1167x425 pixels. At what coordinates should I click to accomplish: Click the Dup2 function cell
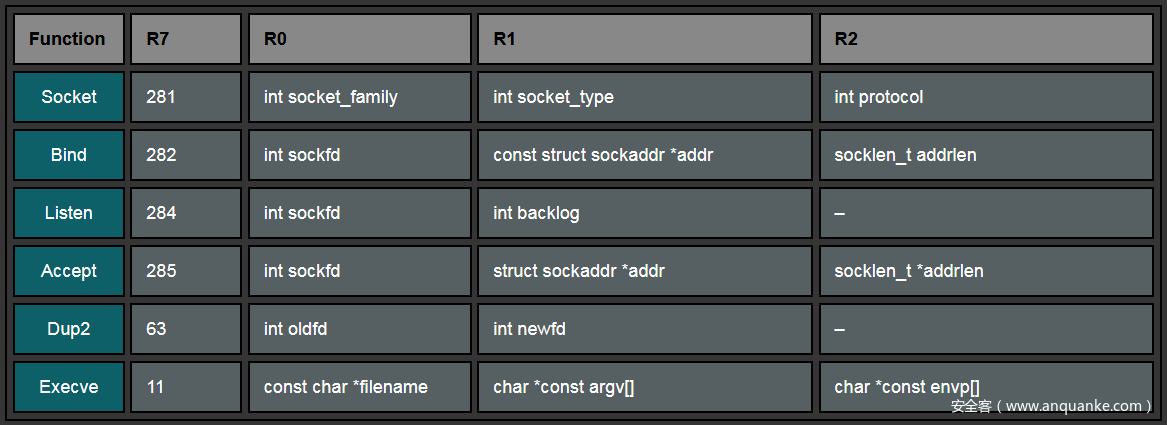coord(69,329)
